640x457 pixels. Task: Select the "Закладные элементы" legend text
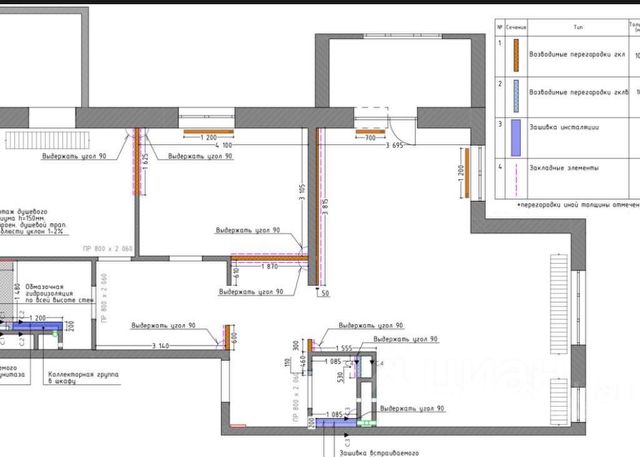(x=564, y=168)
